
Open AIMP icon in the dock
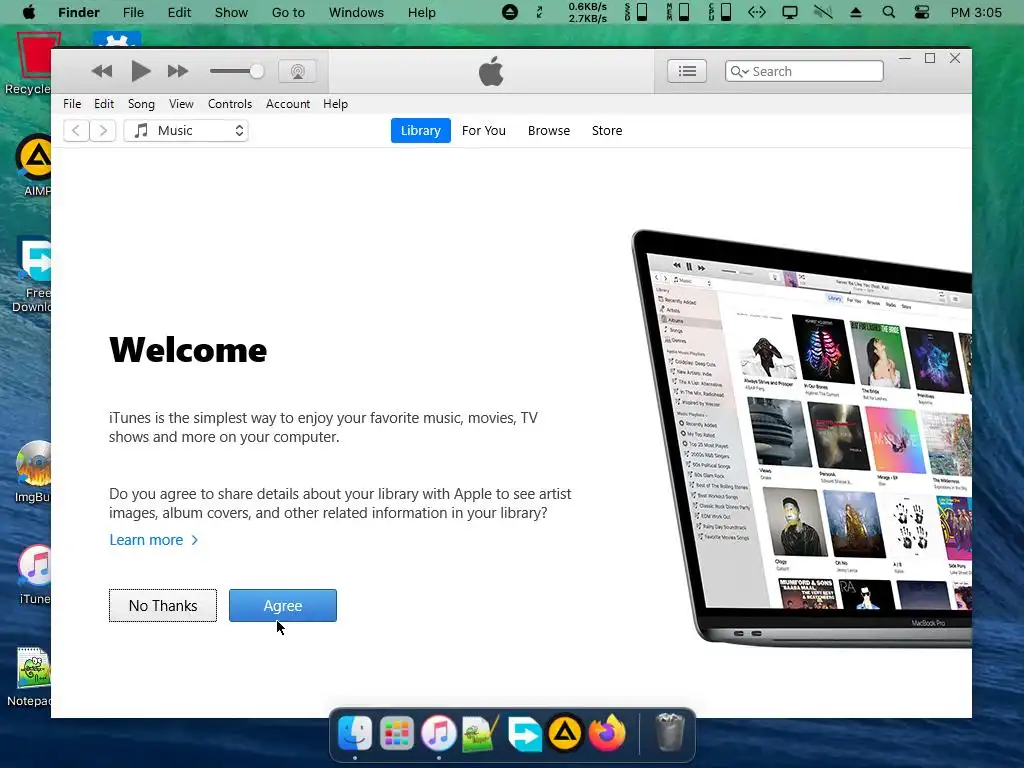(565, 733)
